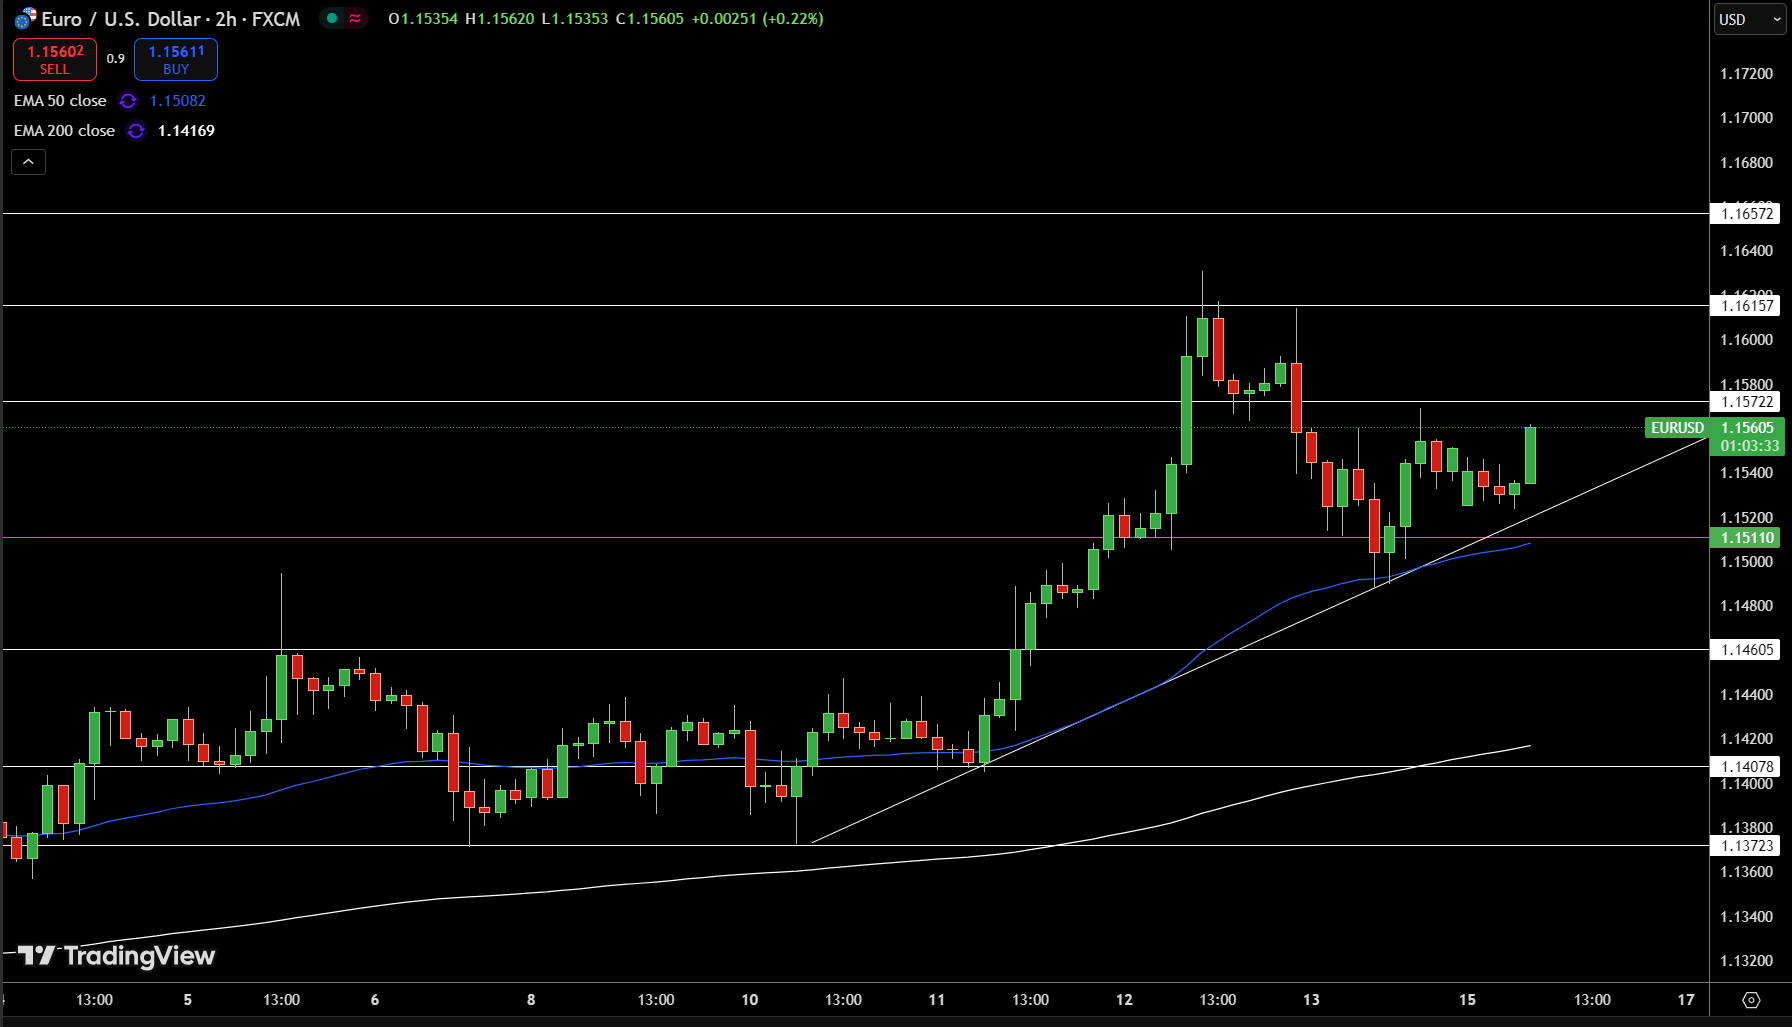Click the EMA 50 value 1.15082
1792x1027 pixels.
coord(177,101)
